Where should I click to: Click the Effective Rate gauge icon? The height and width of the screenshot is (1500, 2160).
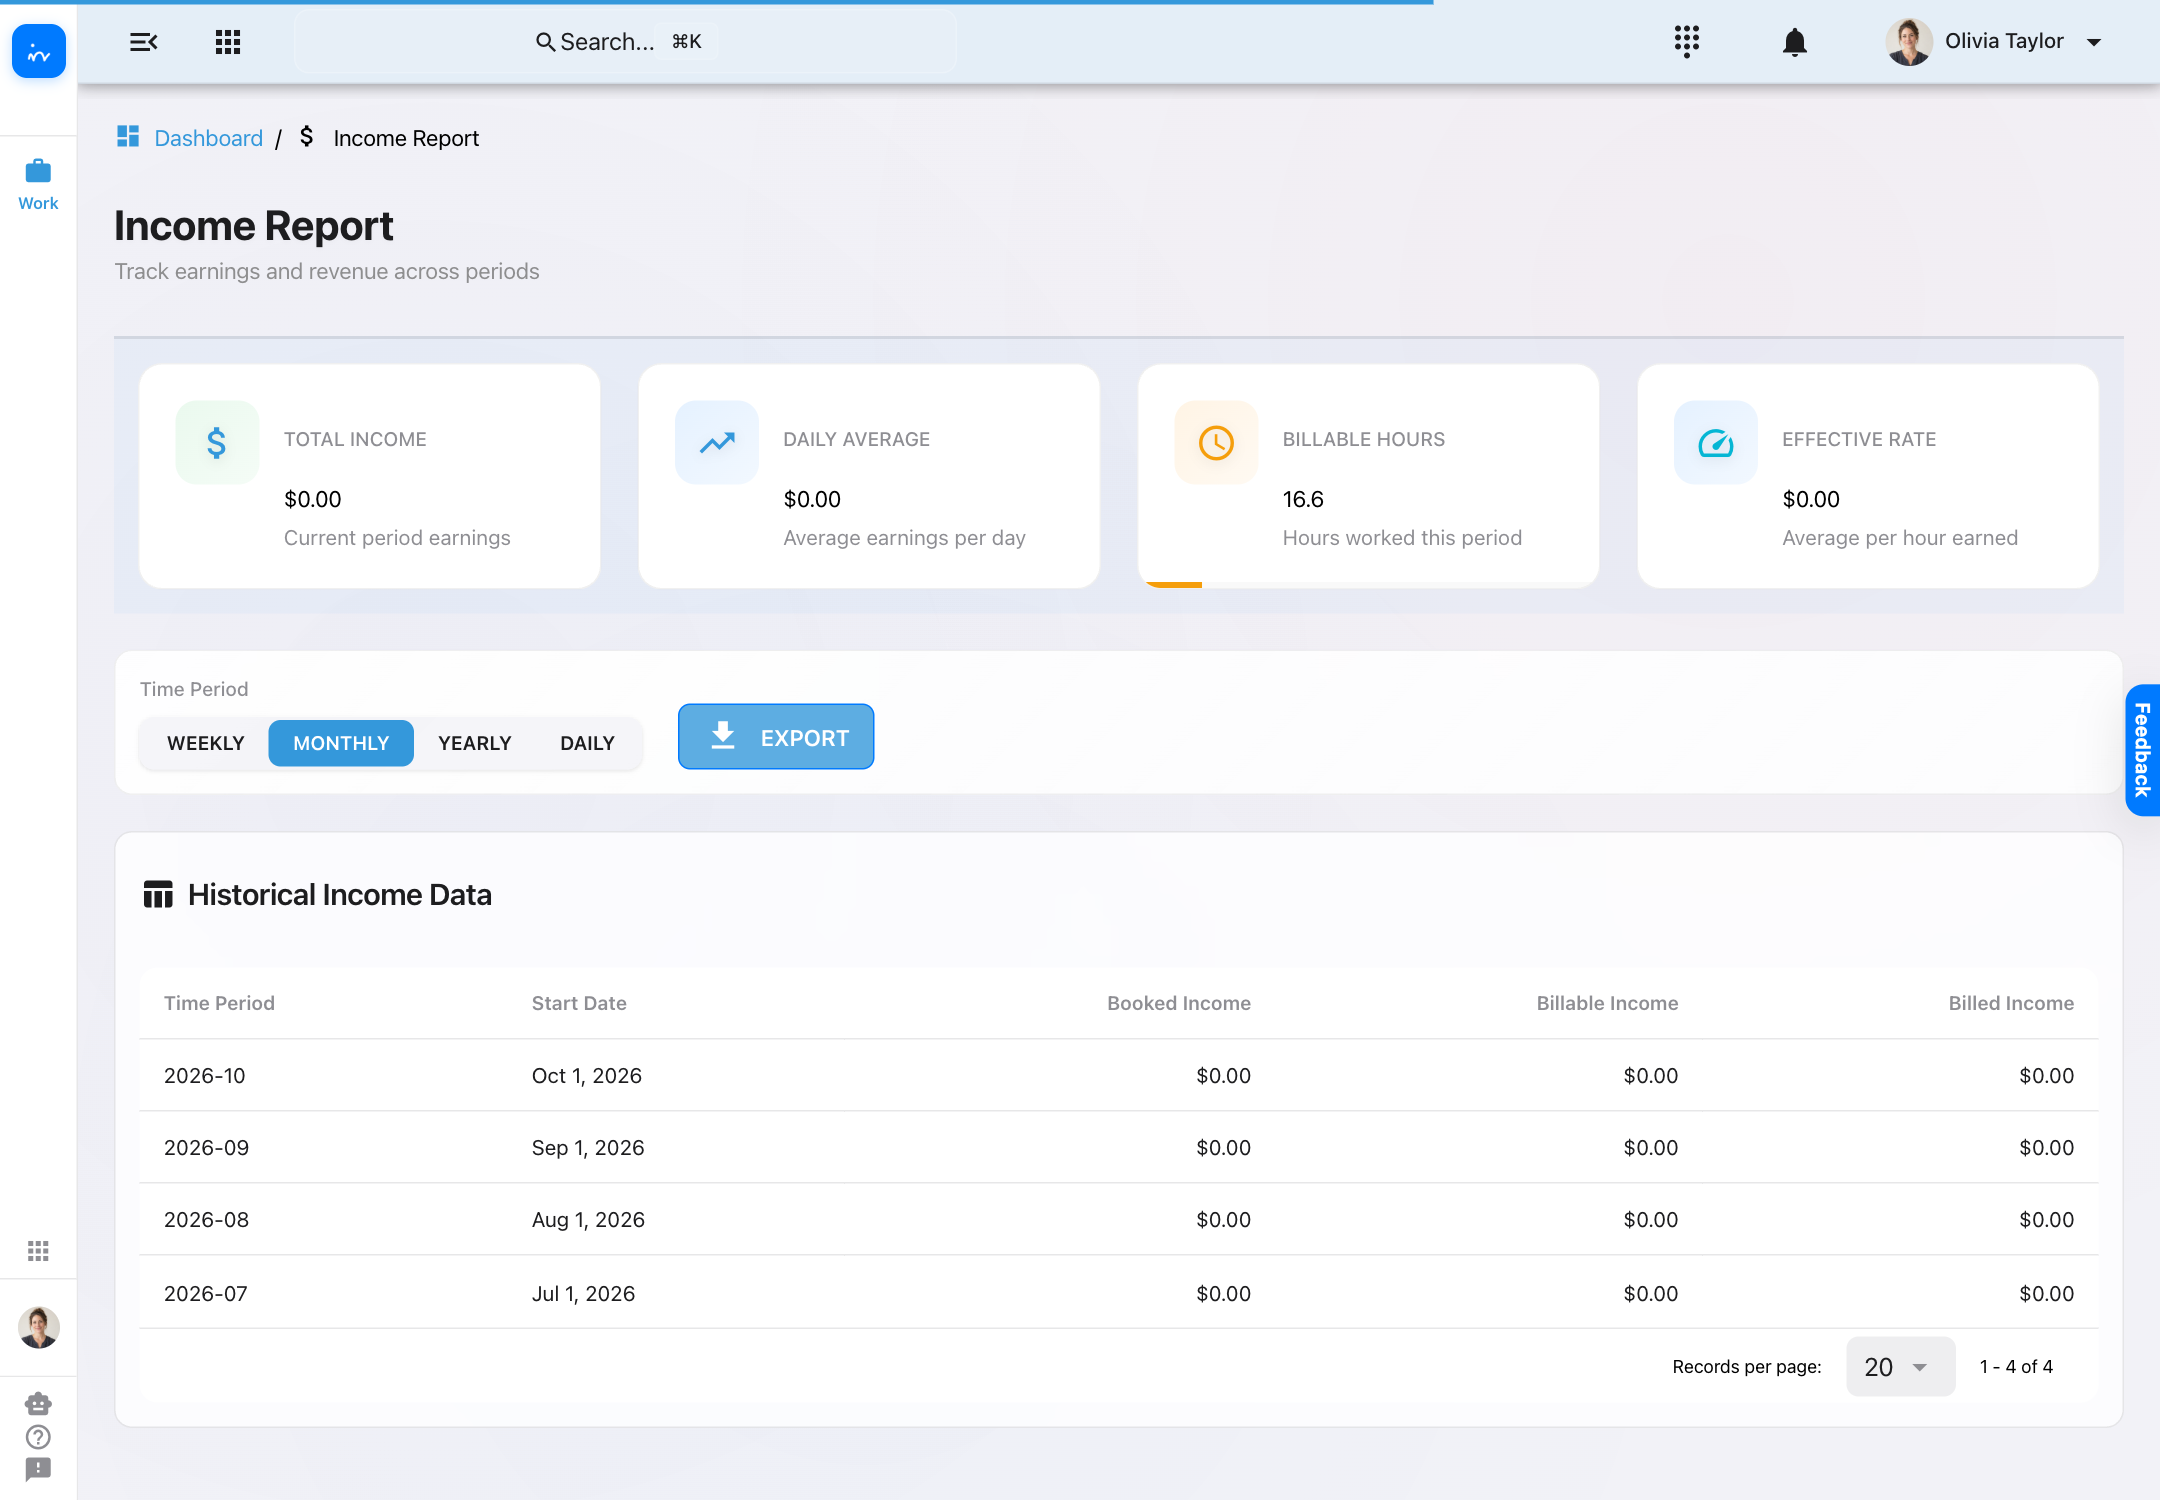coord(1716,442)
